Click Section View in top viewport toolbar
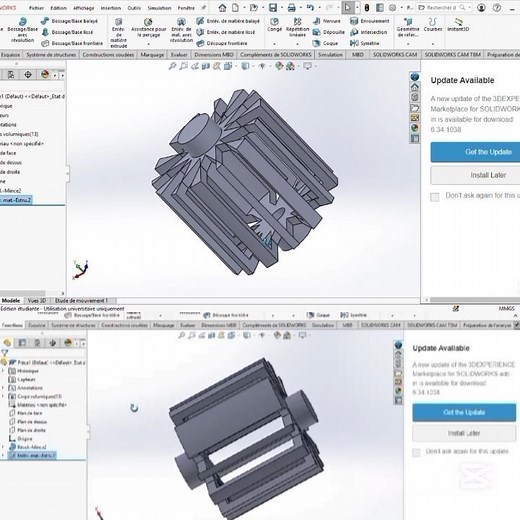Image resolution: width=520 pixels, height=520 pixels. click(x=206, y=66)
